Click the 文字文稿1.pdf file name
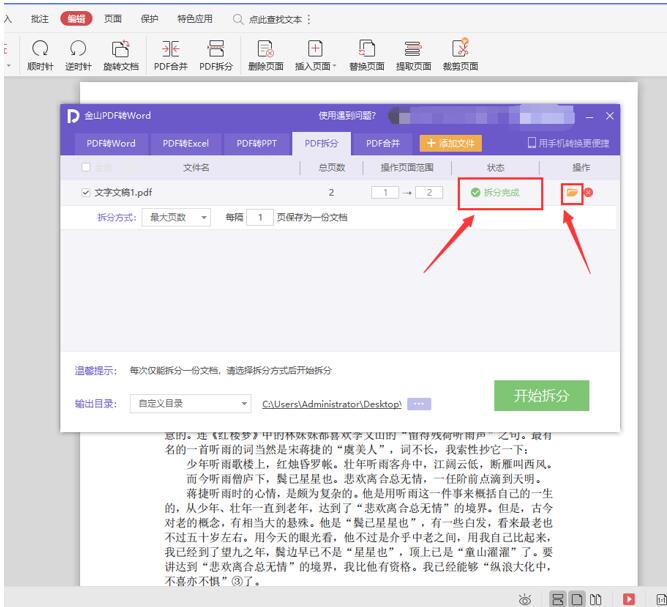 [x=123, y=193]
